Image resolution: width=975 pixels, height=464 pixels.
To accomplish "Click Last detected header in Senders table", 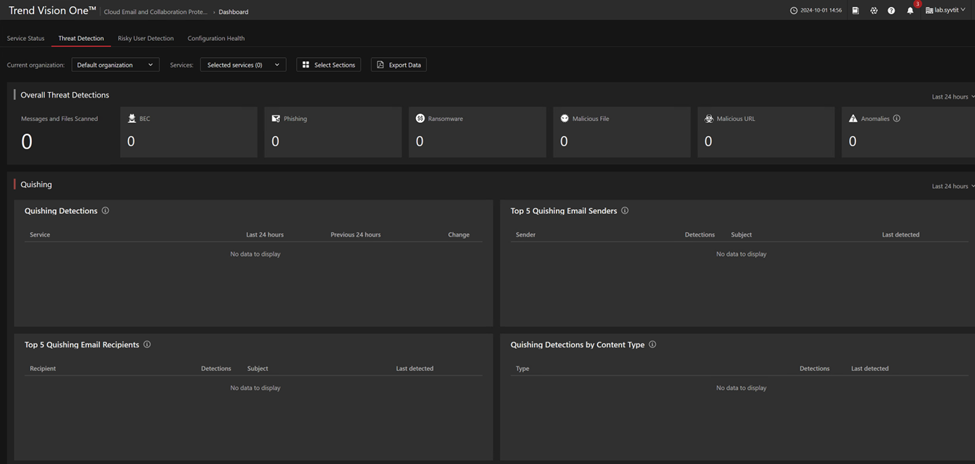I will 900,234.
